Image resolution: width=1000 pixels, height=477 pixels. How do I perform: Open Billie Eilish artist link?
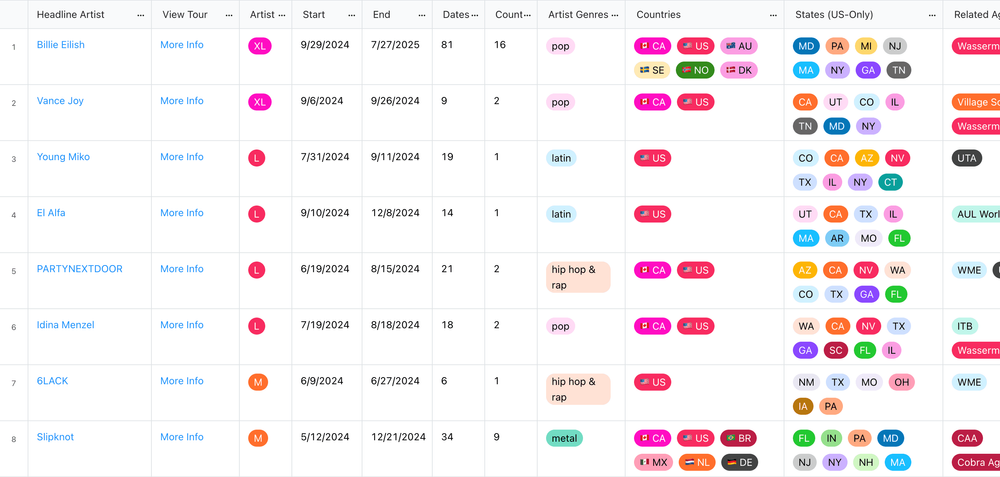[61, 45]
